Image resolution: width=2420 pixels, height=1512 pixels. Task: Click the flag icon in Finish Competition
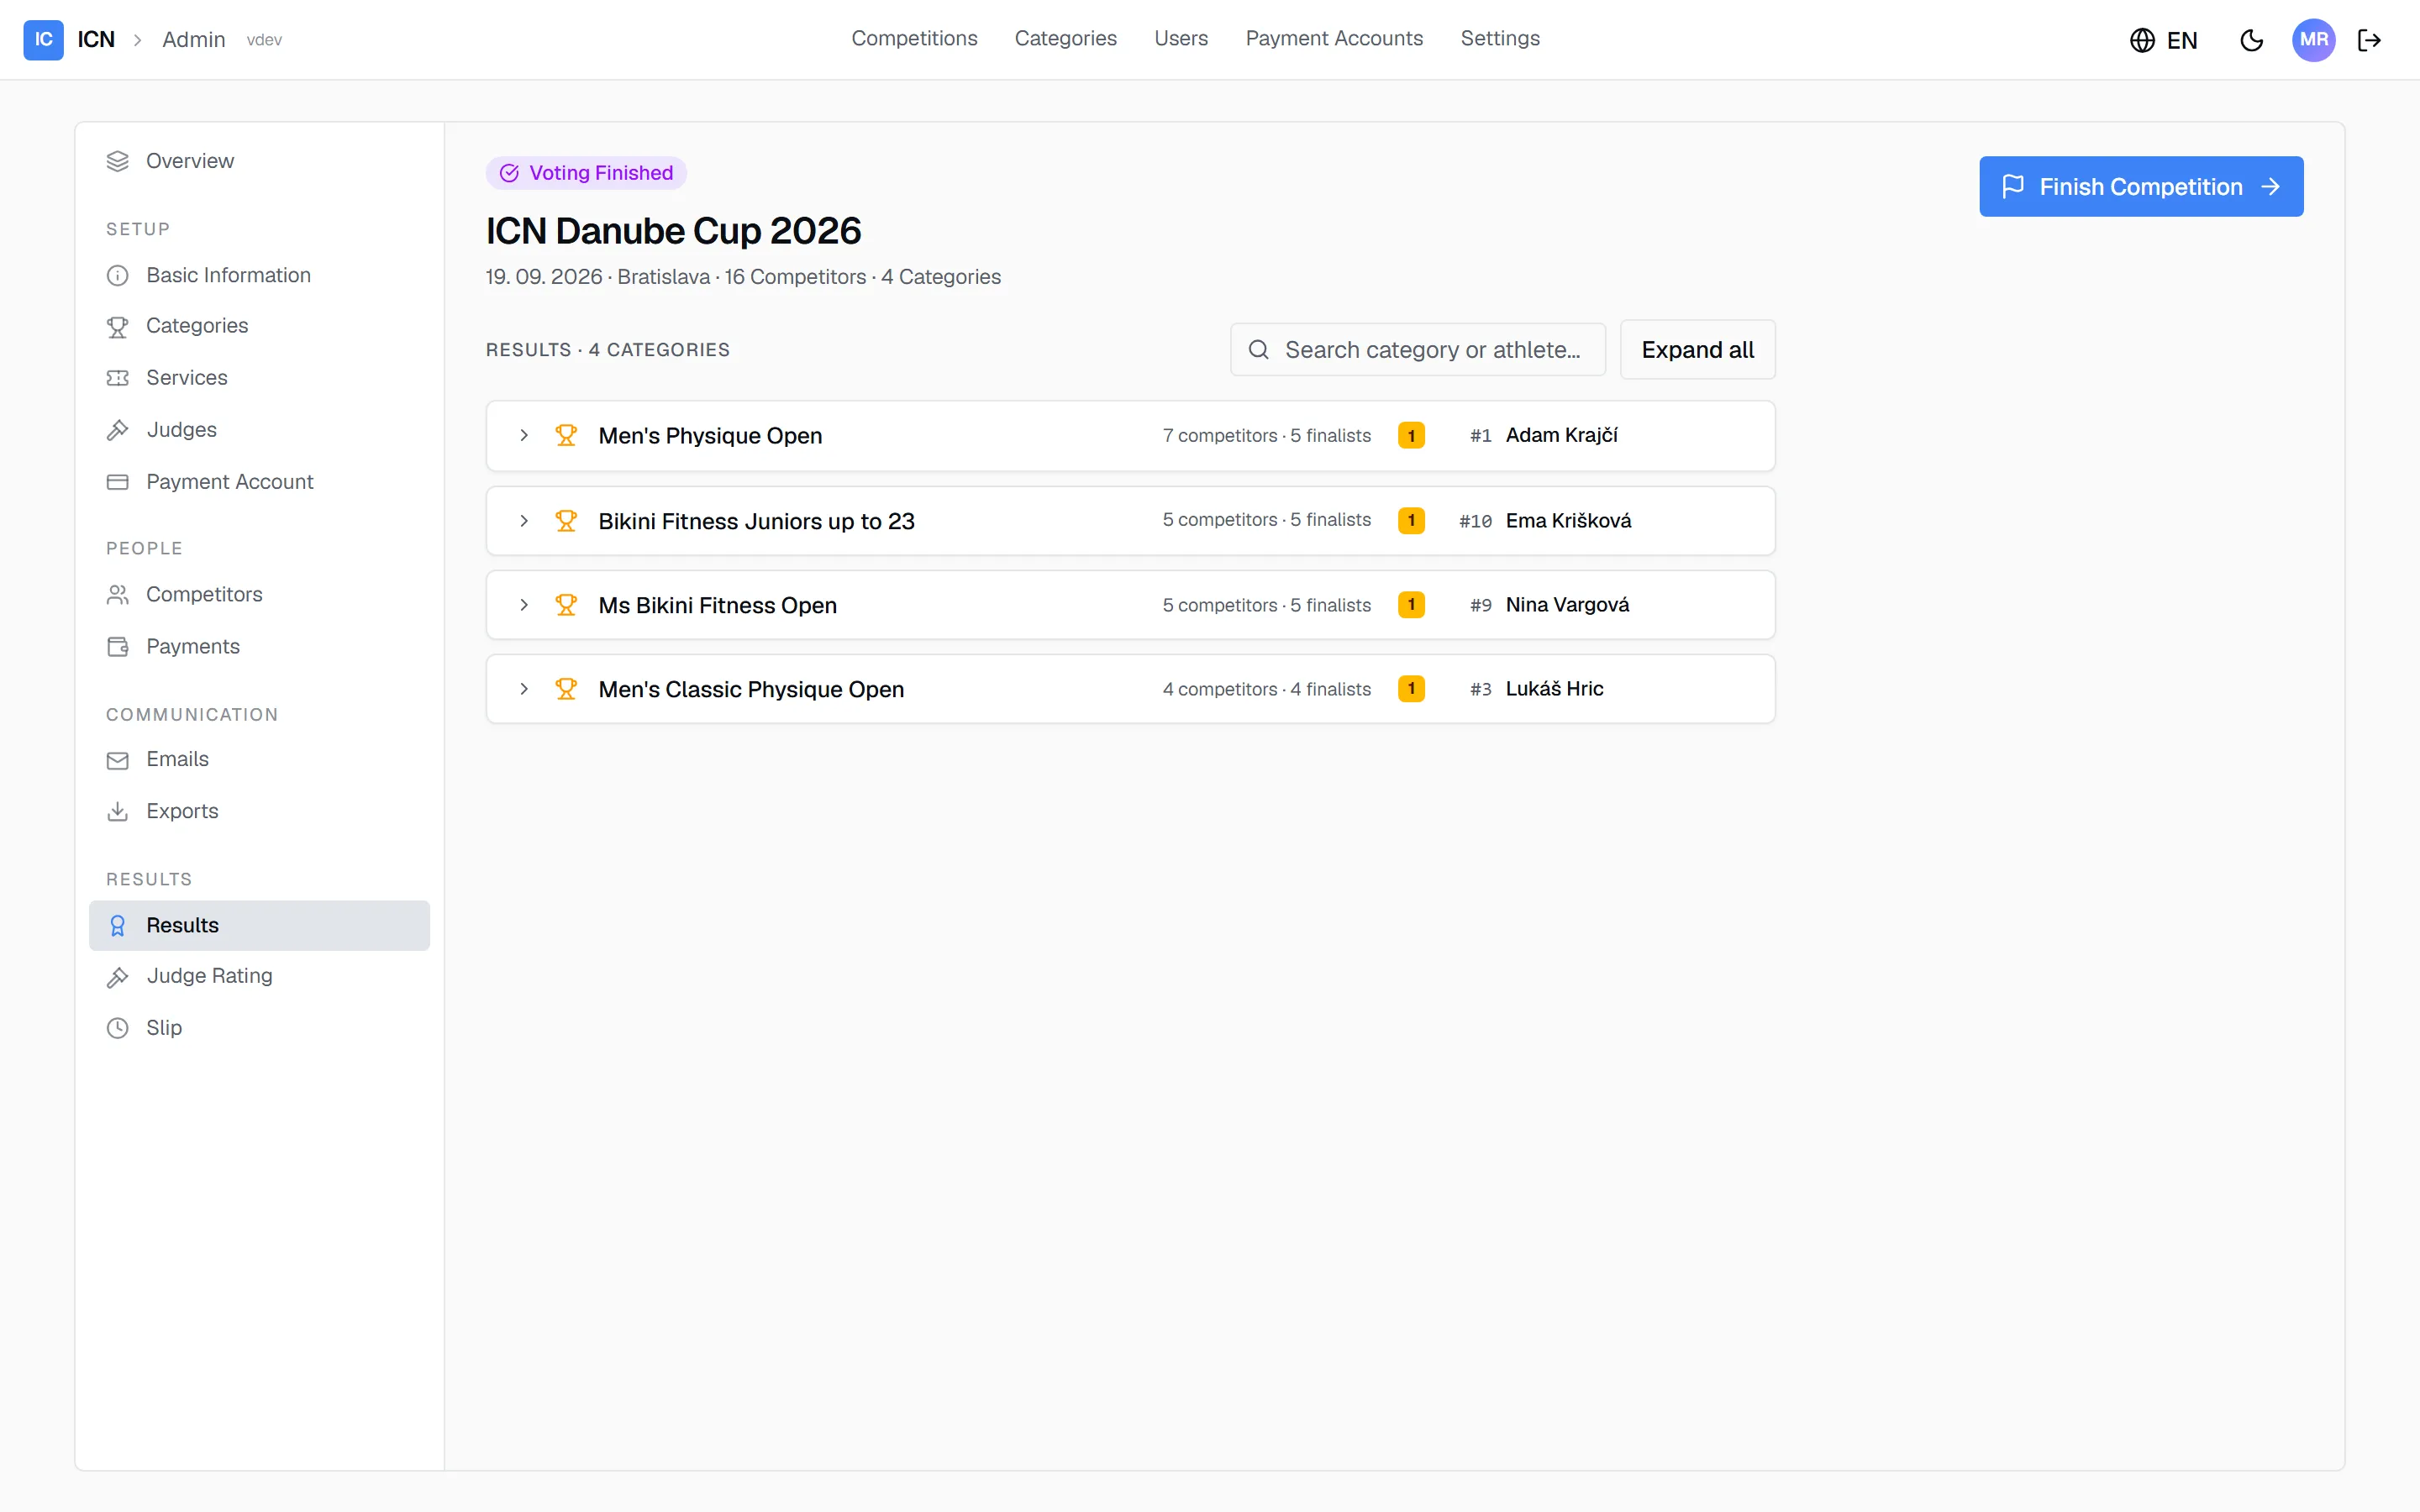coord(2013,187)
